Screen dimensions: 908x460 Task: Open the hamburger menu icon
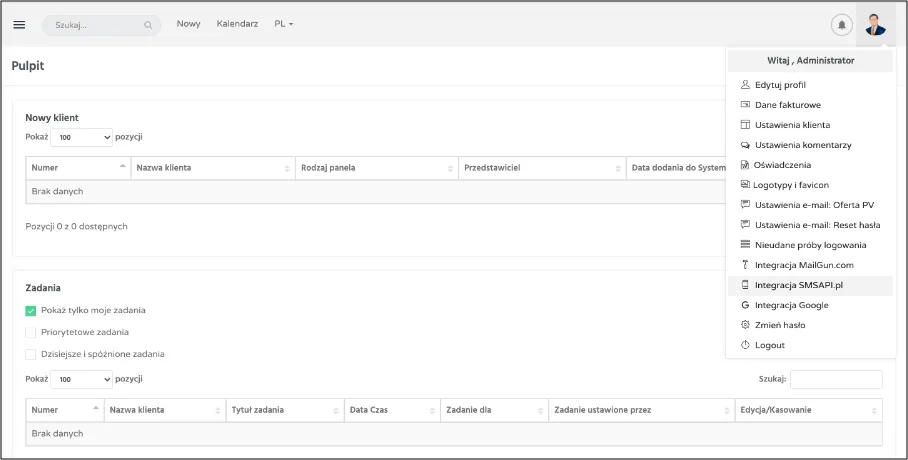click(19, 25)
